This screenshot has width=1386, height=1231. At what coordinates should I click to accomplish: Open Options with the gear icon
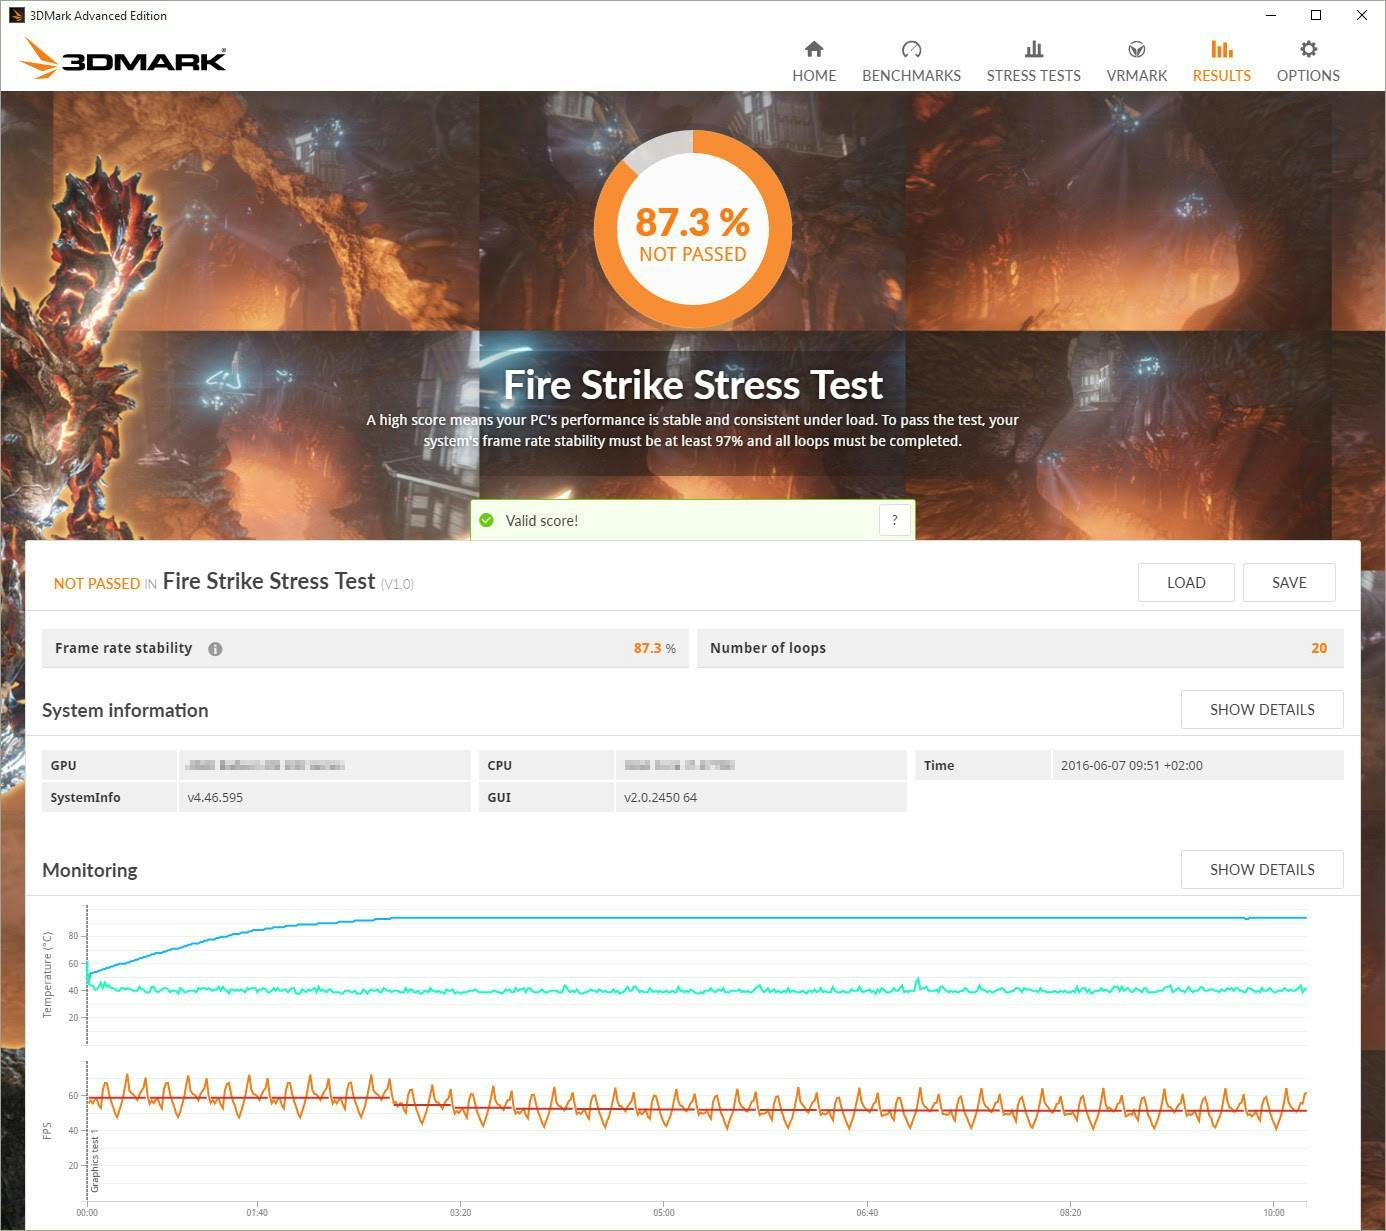[x=1307, y=49]
